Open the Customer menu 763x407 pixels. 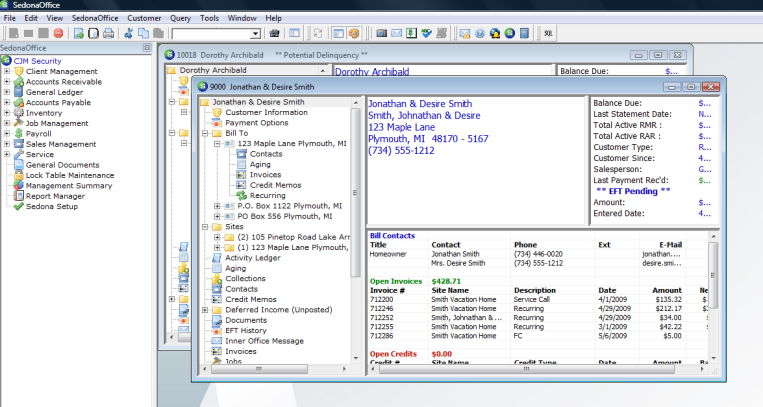point(144,18)
